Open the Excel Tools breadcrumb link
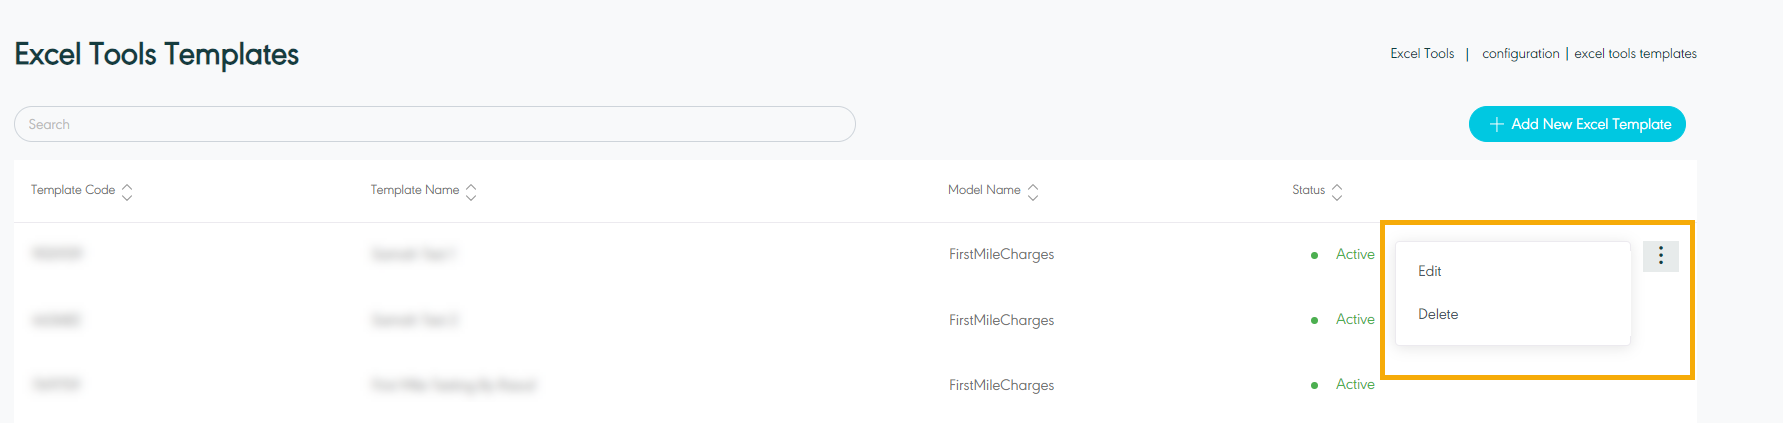 pyautogui.click(x=1422, y=54)
